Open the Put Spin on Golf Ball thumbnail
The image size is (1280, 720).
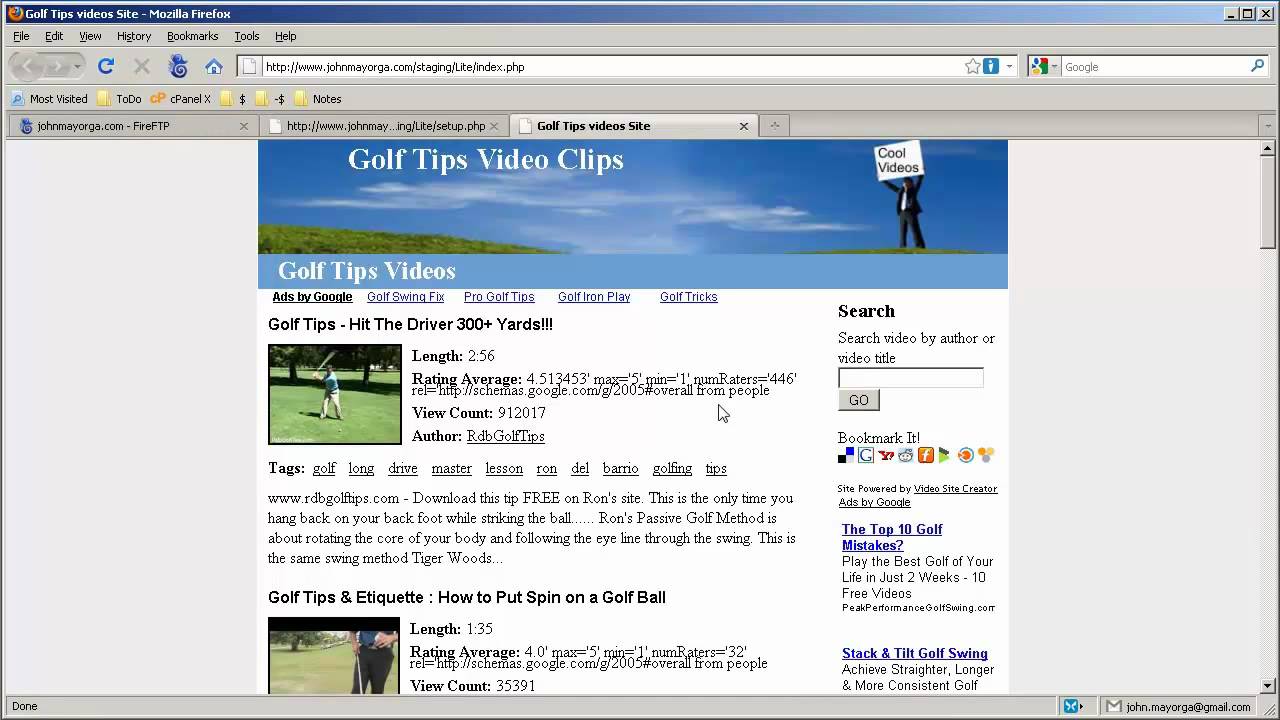coord(334,656)
